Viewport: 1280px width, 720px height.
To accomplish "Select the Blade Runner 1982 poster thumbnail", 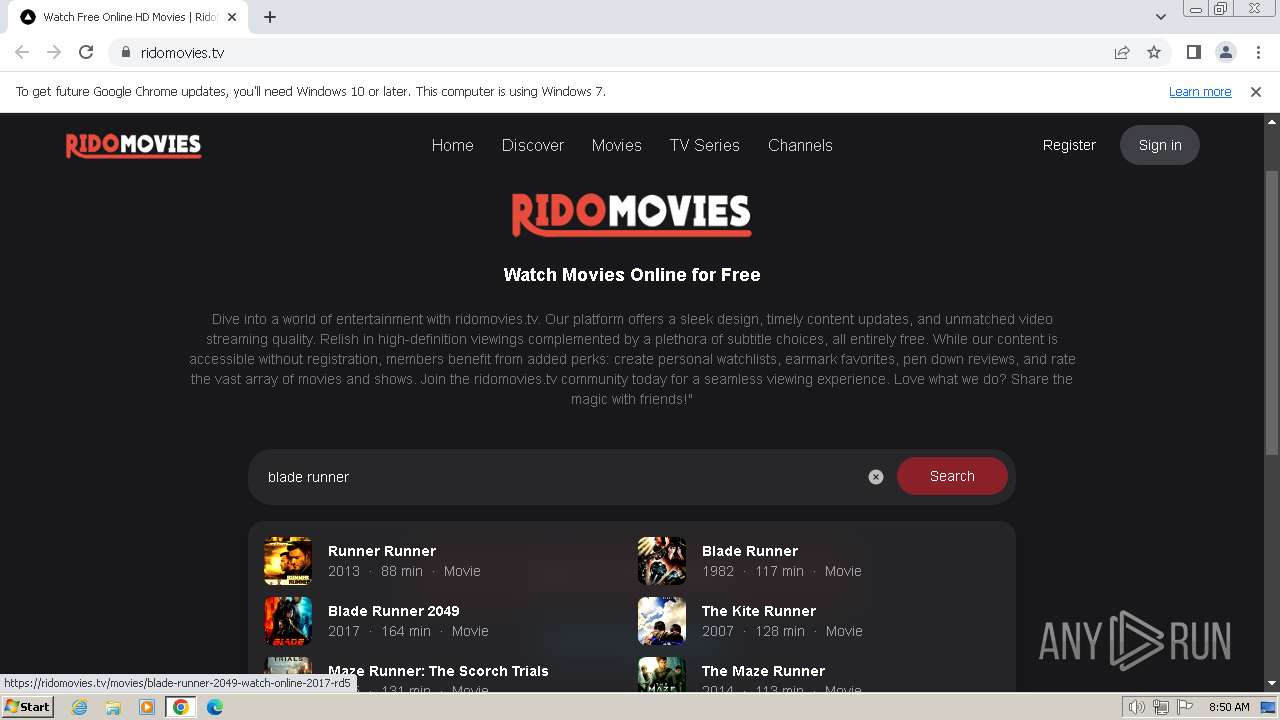I will [662, 561].
